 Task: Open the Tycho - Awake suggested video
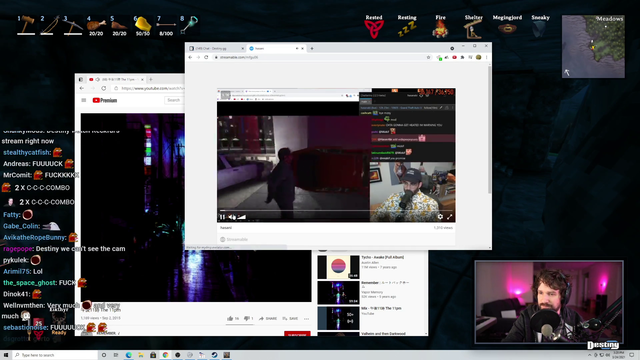click(x=338, y=267)
